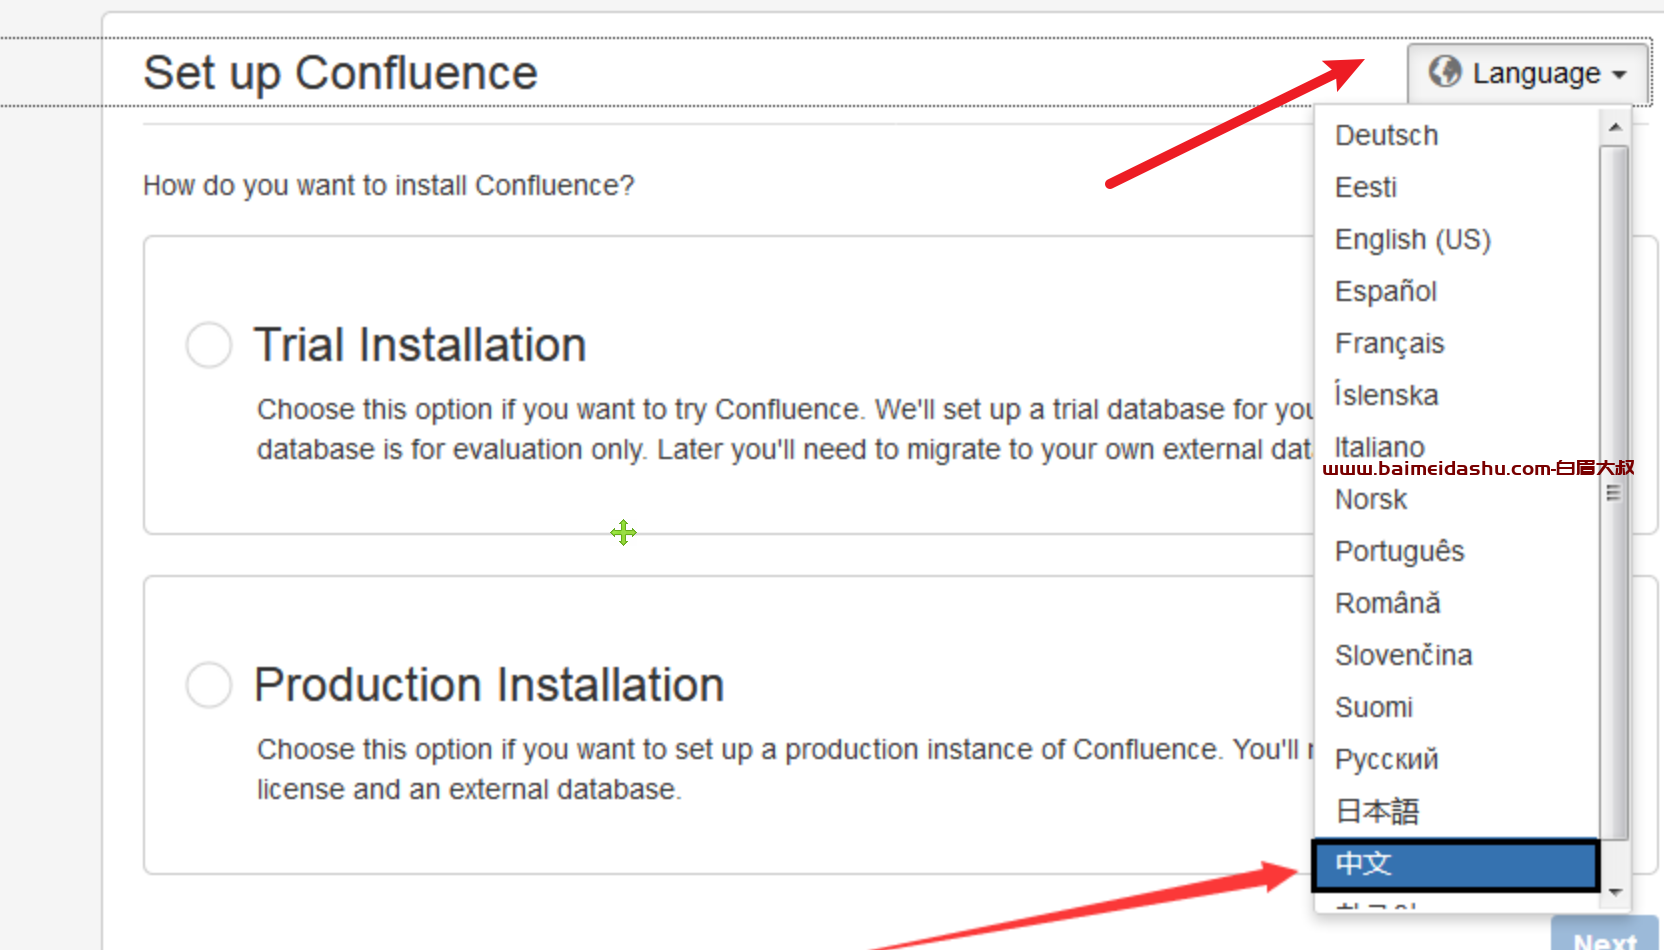The image size is (1664, 950).
Task: Choose English (US) language option
Action: pyautogui.click(x=1457, y=239)
